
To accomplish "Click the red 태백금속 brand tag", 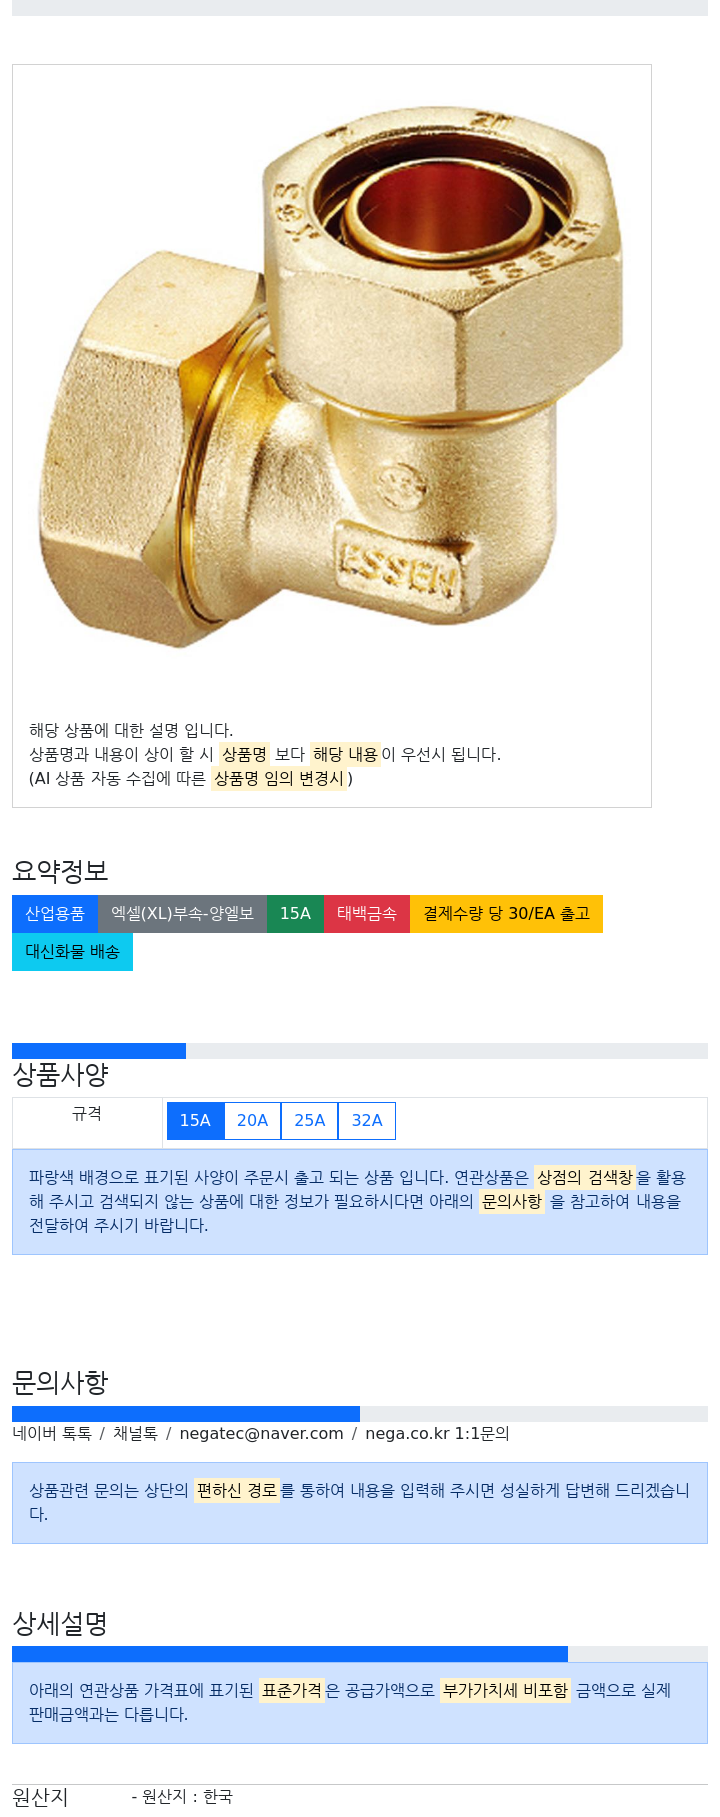I will pos(367,914).
